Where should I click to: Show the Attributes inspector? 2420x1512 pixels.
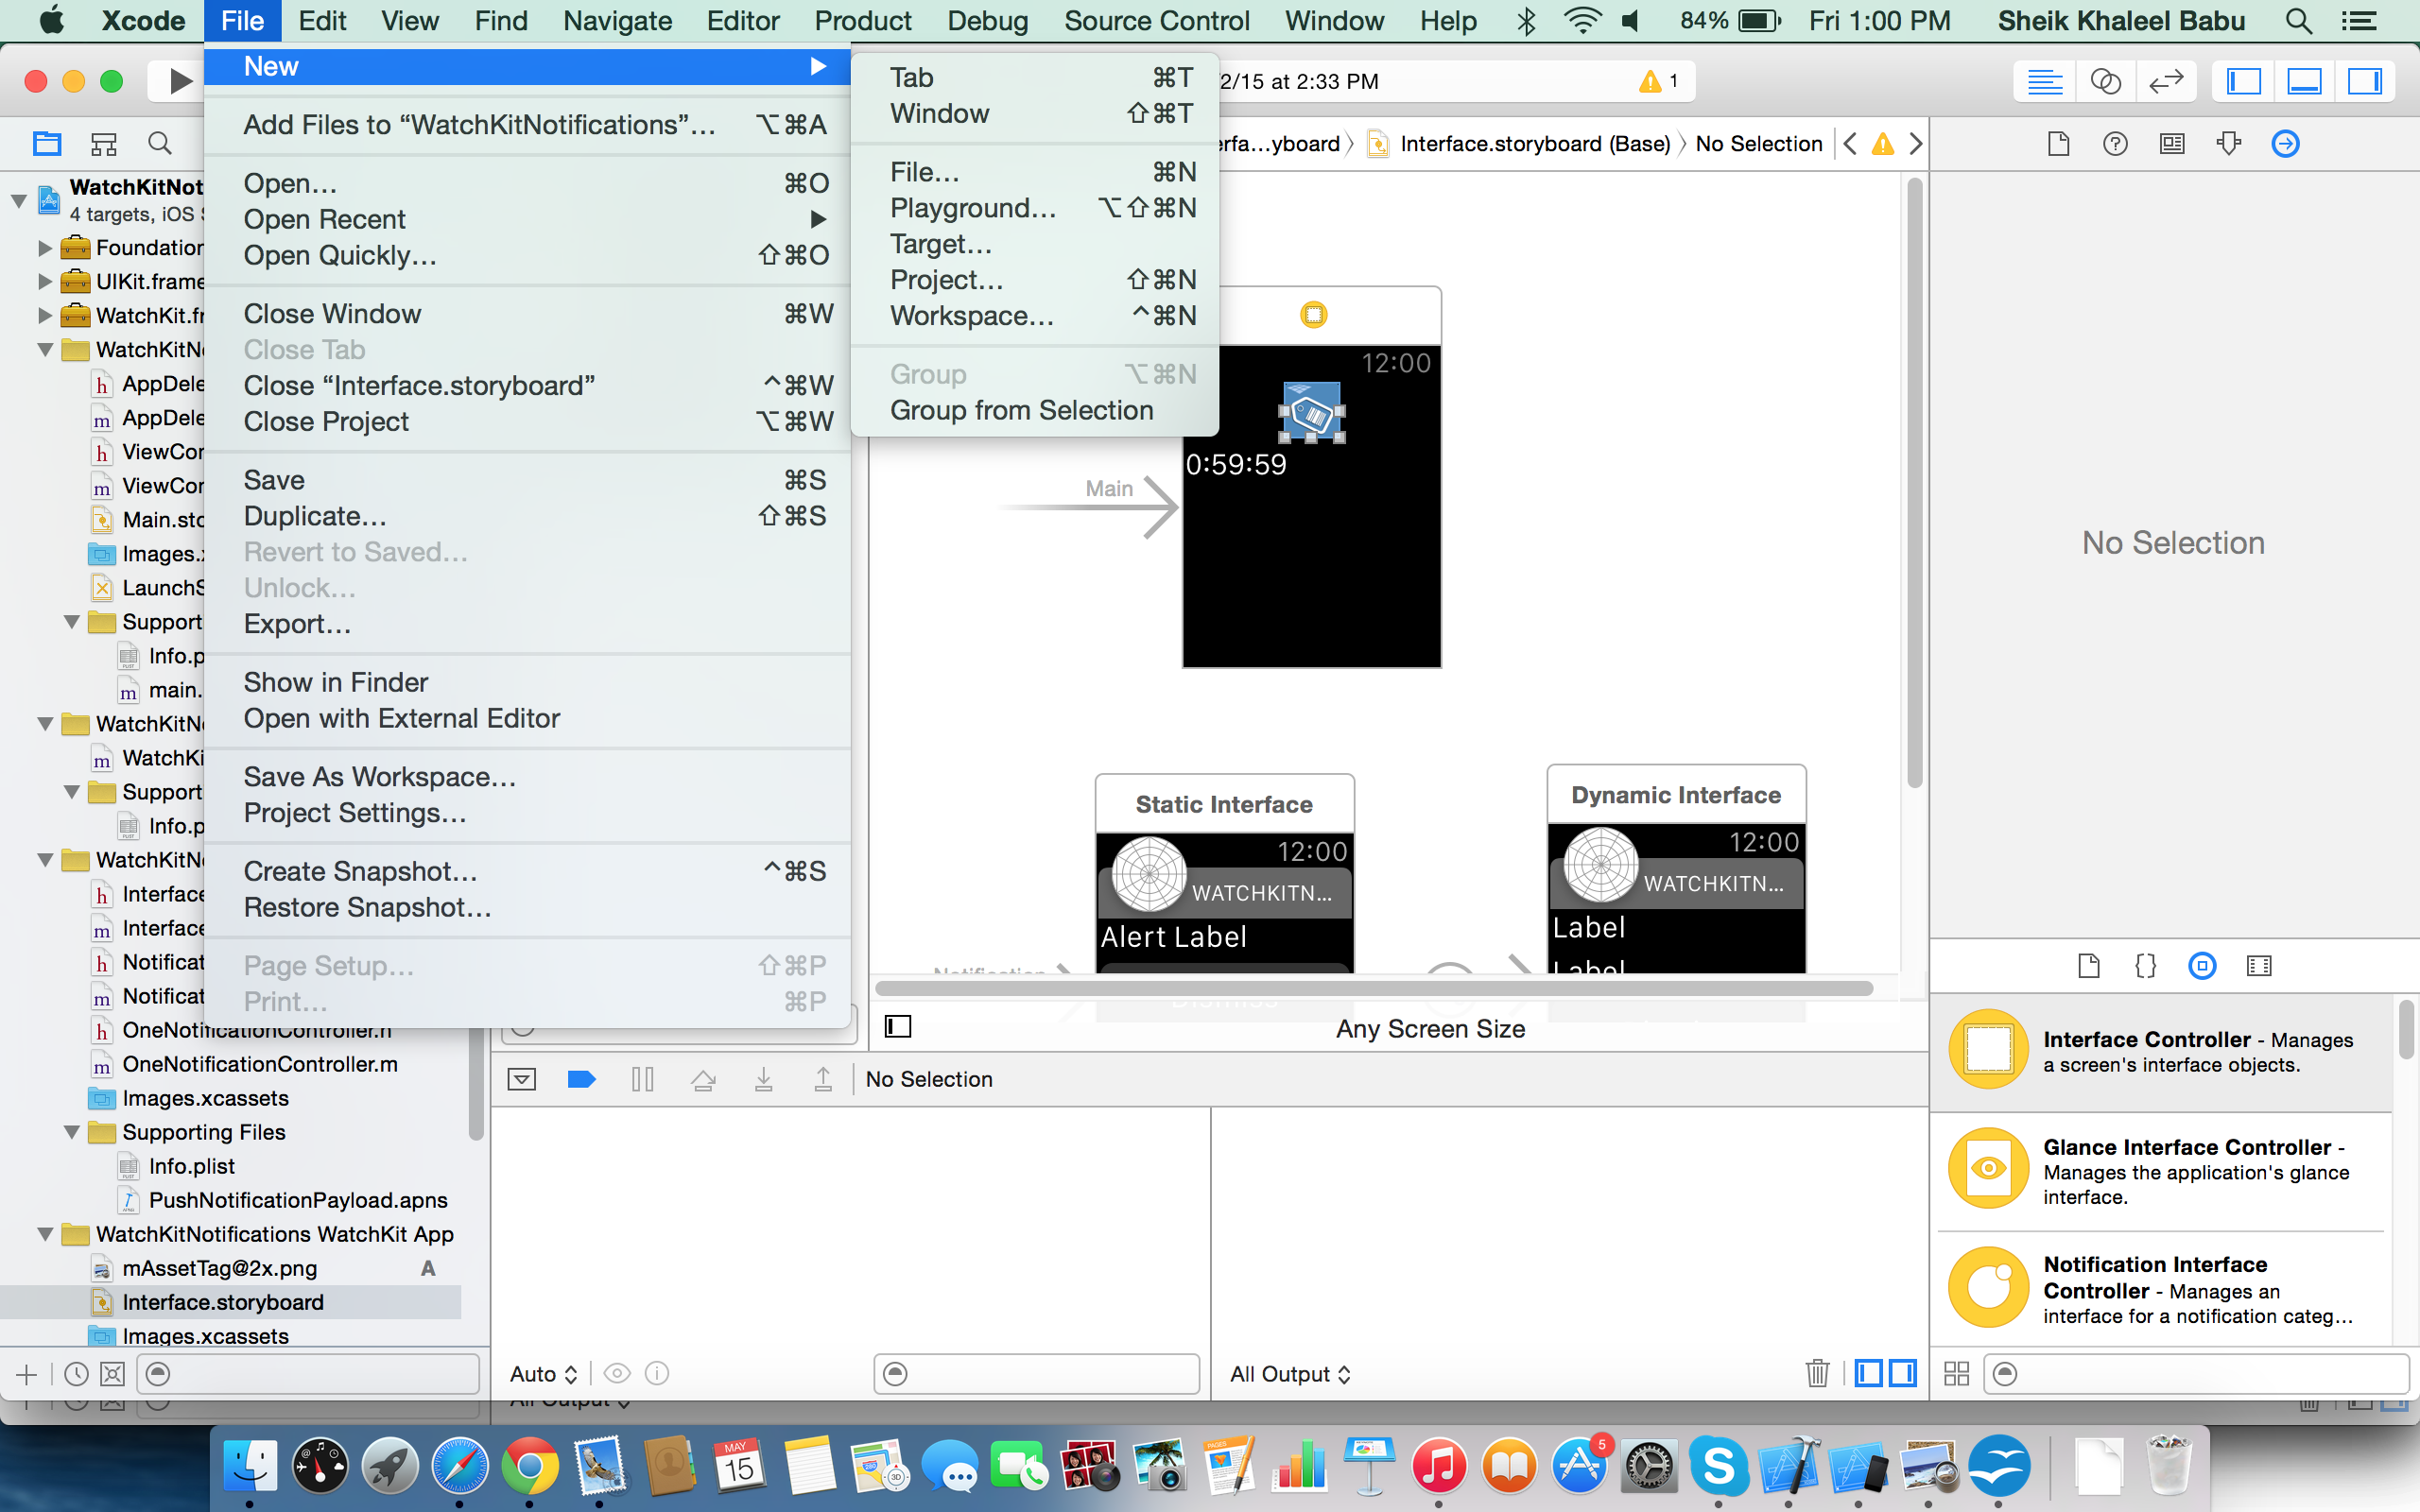pyautogui.click(x=2229, y=144)
